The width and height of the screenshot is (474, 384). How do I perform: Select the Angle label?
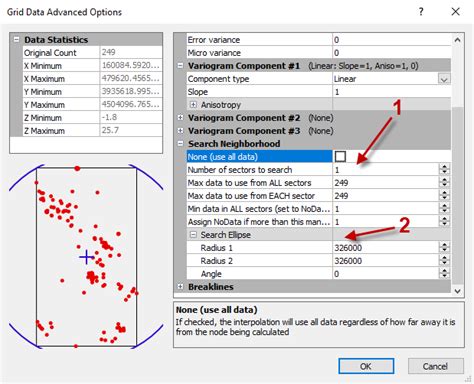pos(211,274)
